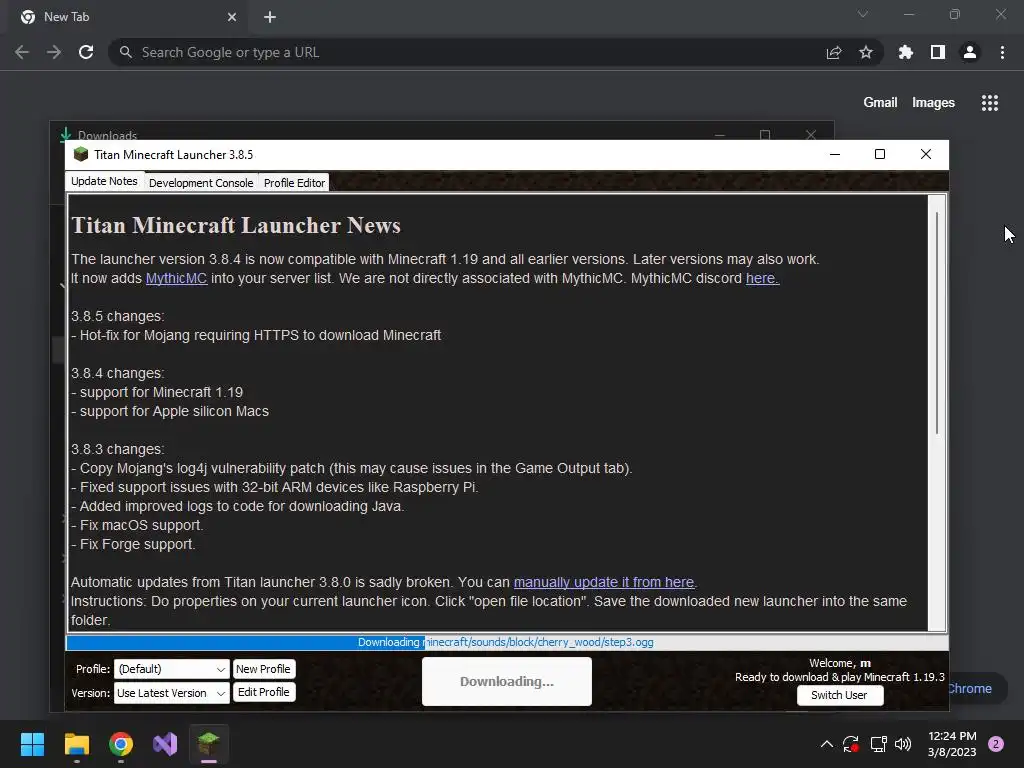Close the New Tab tab
This screenshot has height=768, width=1024.
232,17
